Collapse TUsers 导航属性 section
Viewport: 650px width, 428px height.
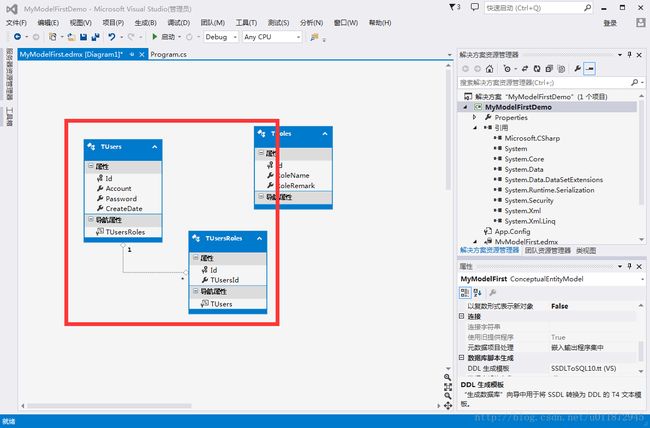coord(90,219)
